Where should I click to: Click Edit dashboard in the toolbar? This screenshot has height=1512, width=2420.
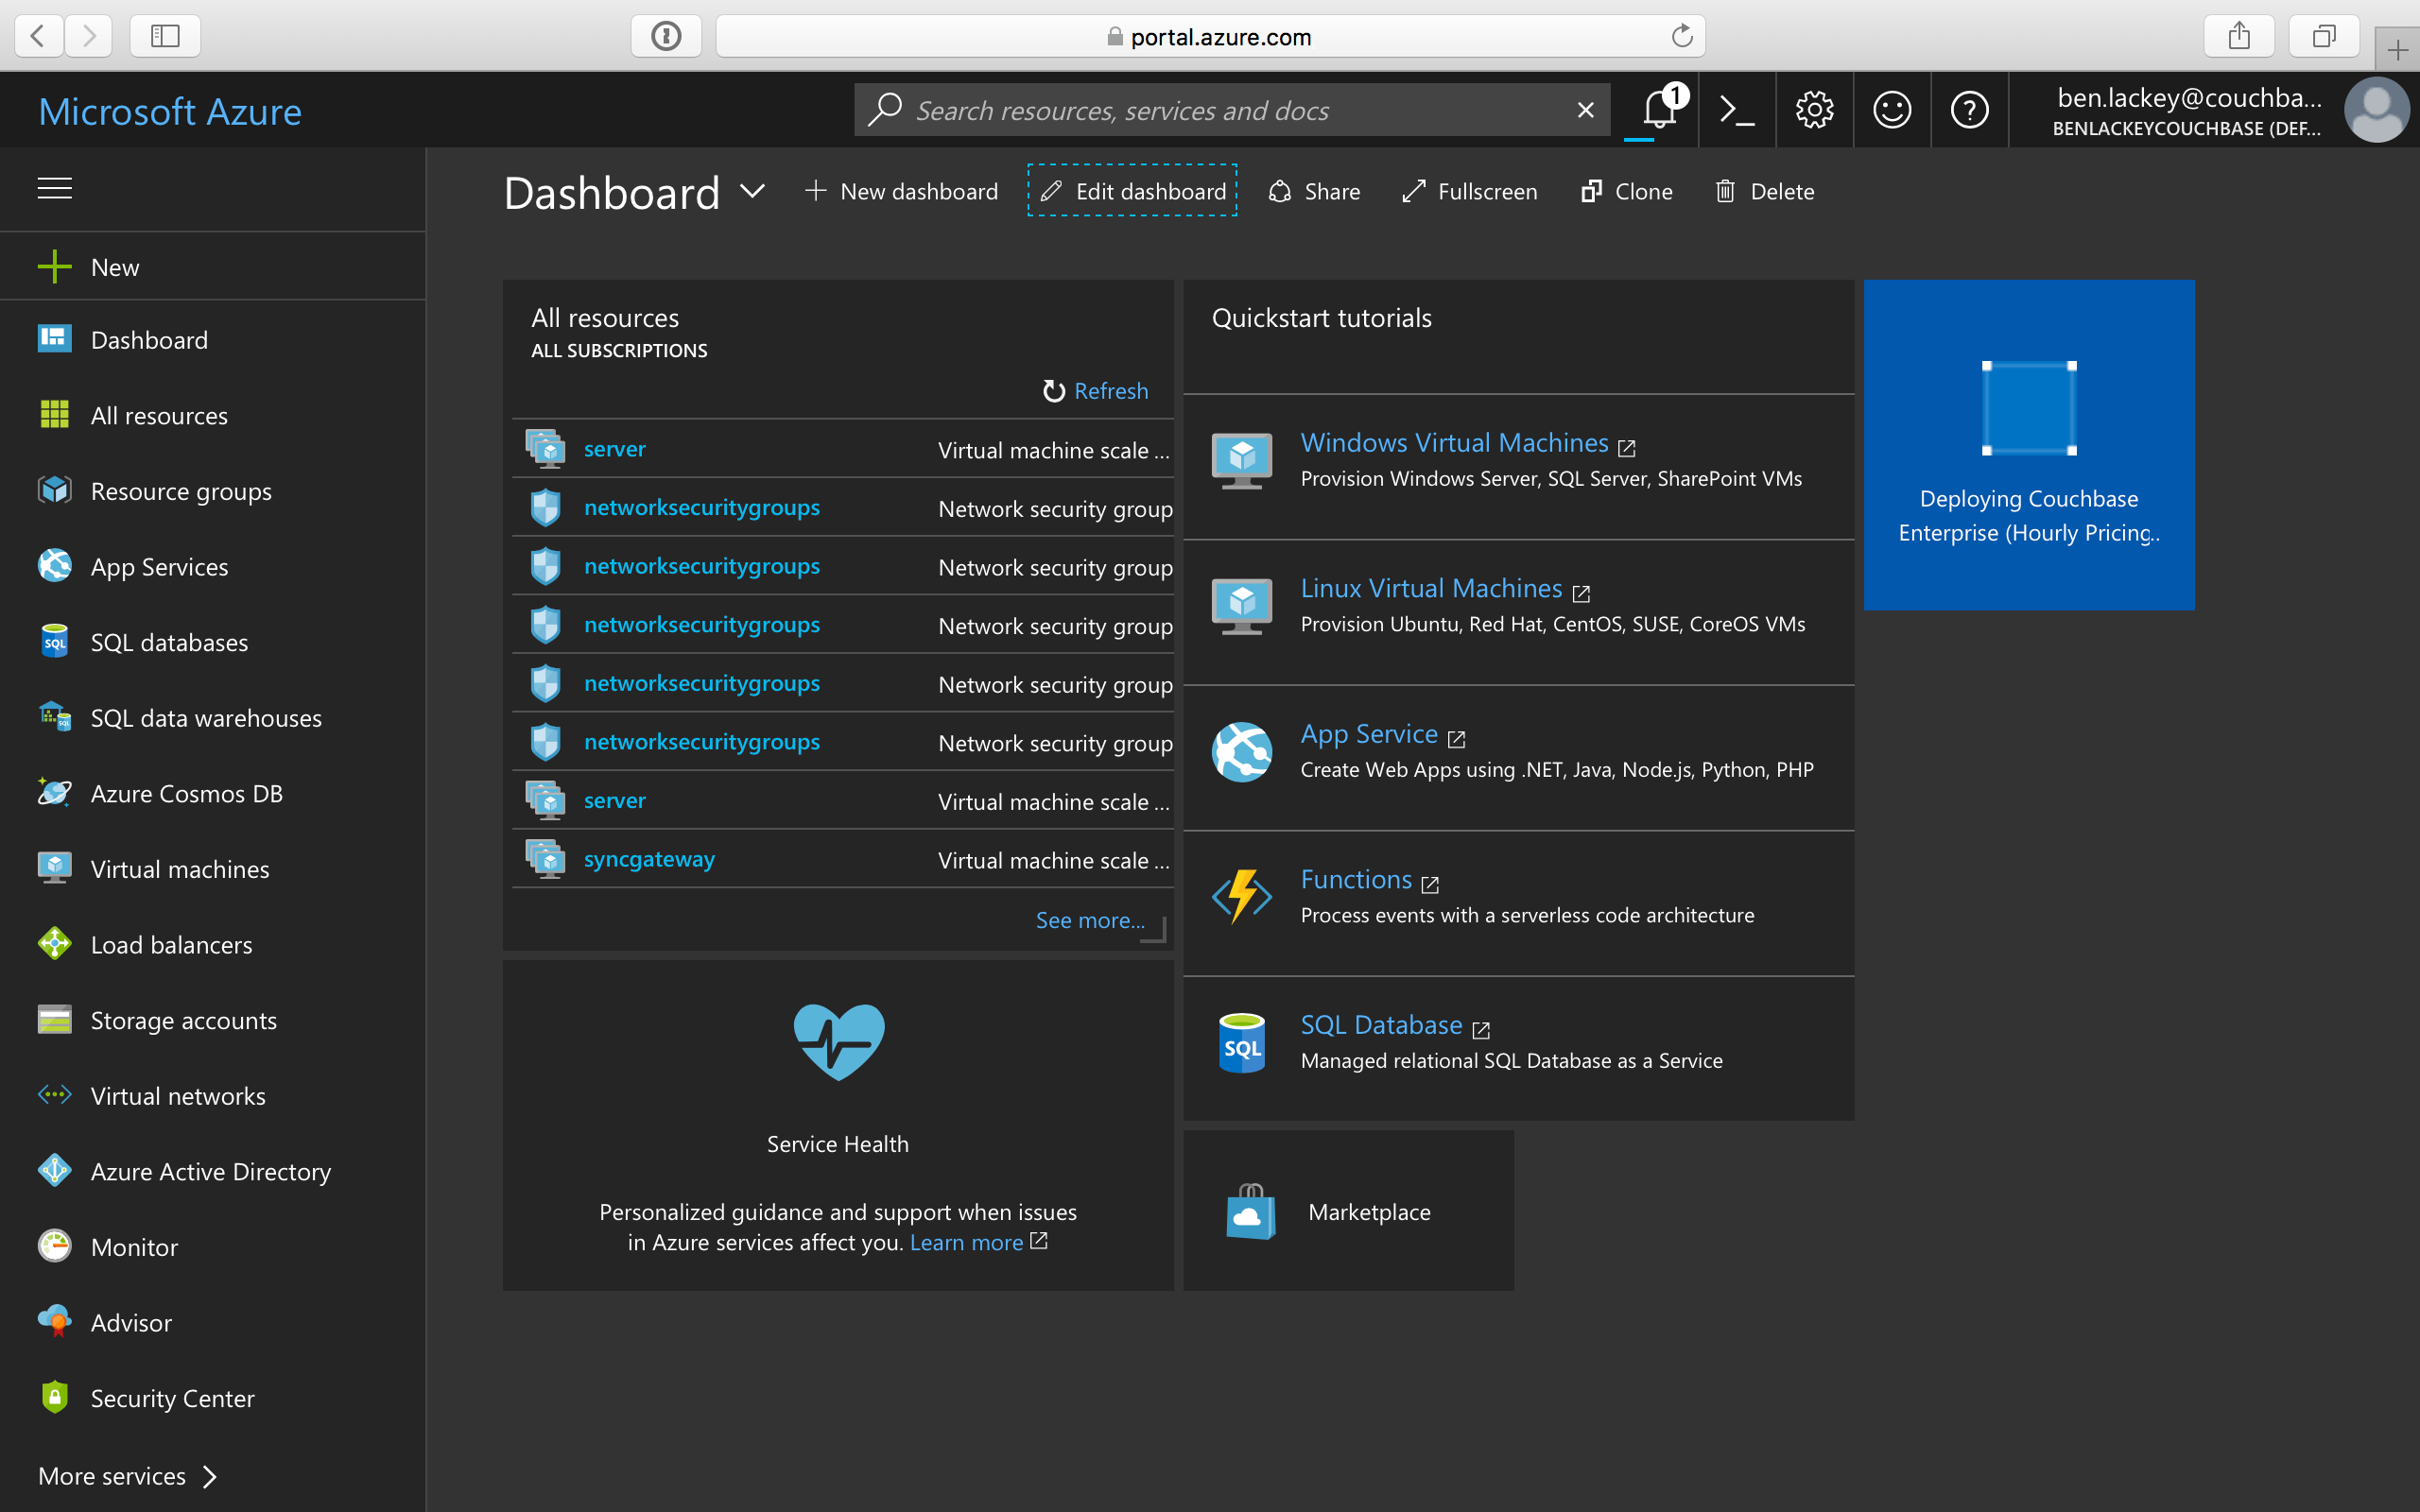pos(1131,191)
